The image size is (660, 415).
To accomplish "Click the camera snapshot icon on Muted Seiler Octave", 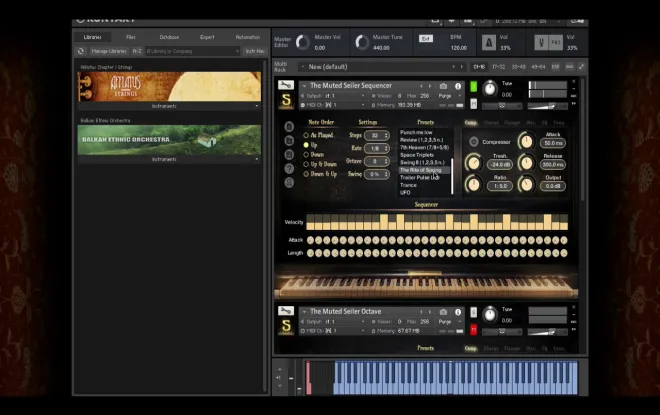I will pyautogui.click(x=443, y=312).
